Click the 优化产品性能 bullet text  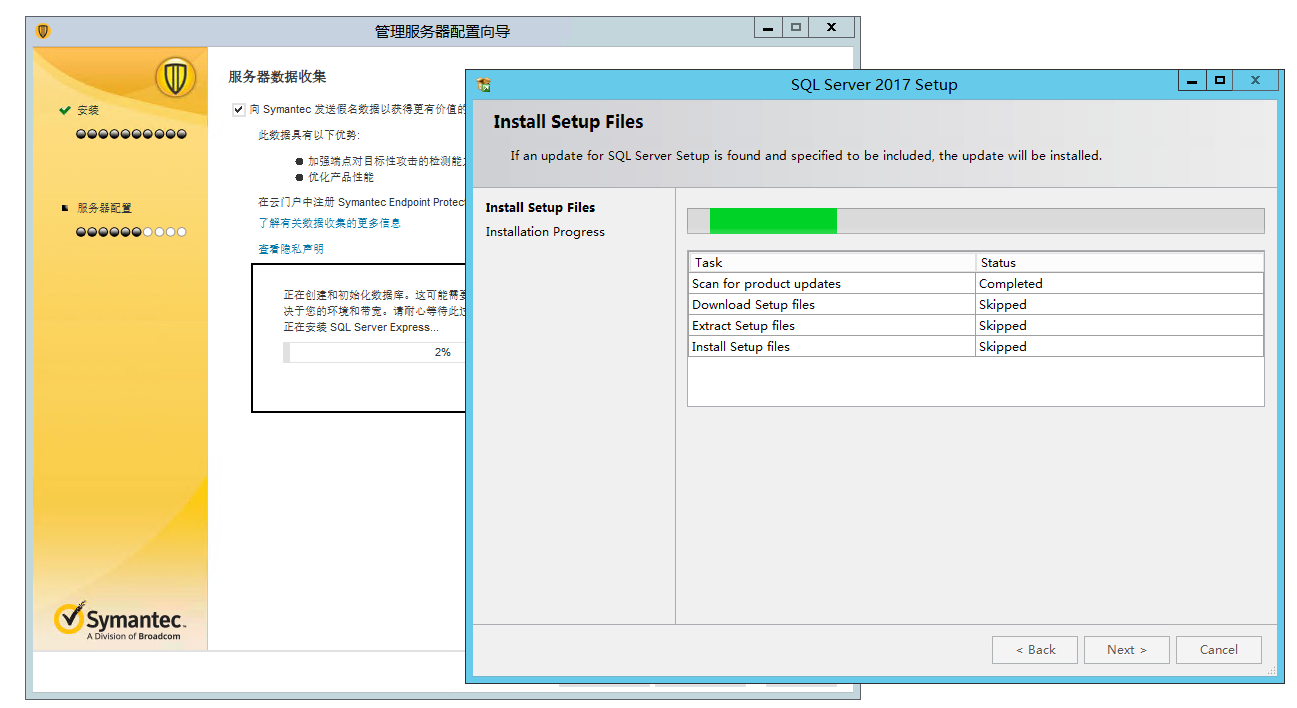[x=341, y=177]
